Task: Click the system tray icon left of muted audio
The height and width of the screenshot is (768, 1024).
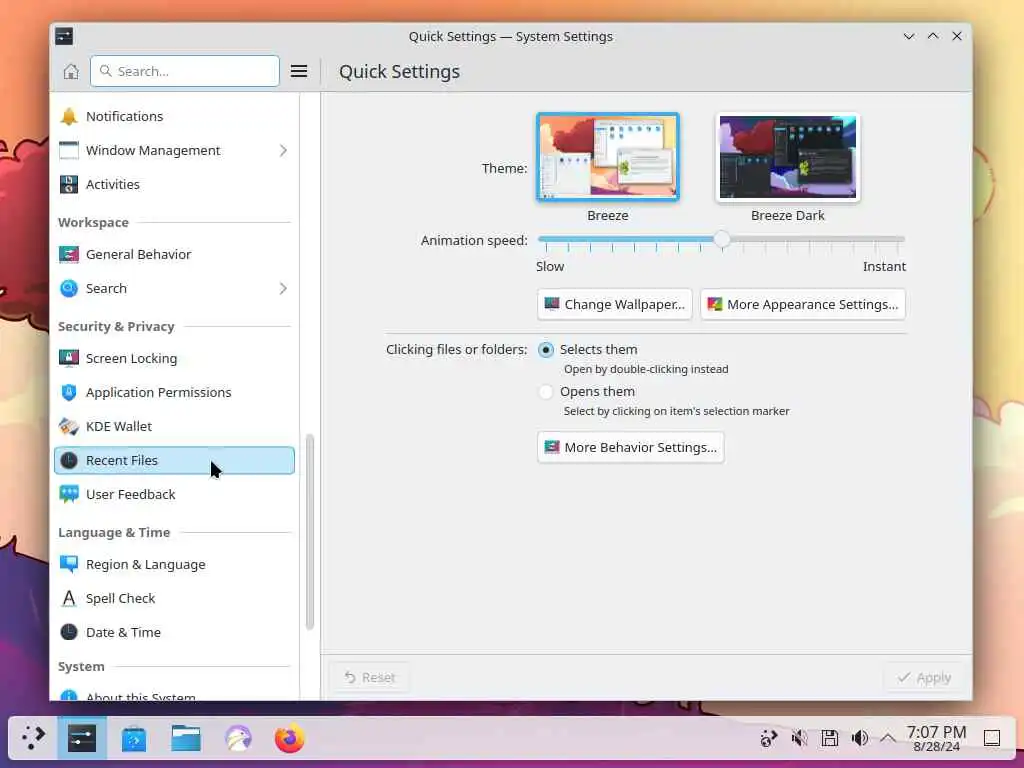Action: tap(769, 738)
